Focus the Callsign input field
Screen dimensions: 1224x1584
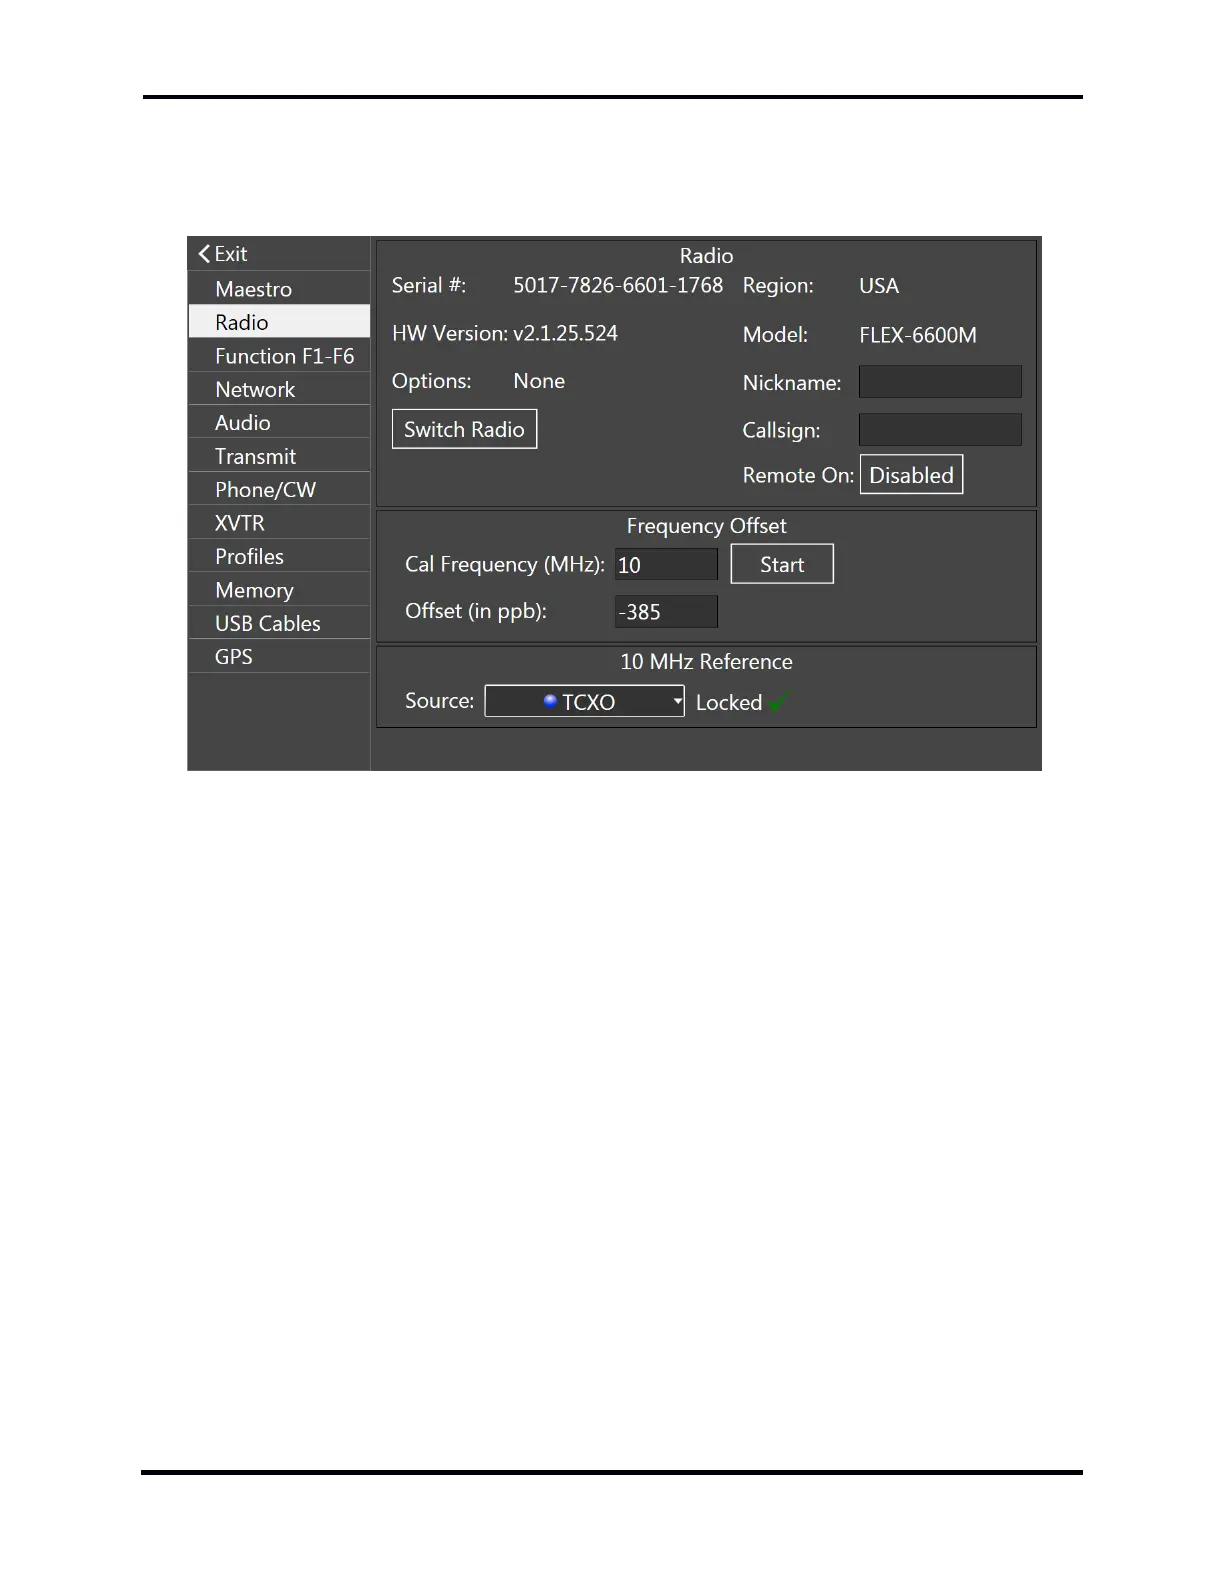click(940, 429)
